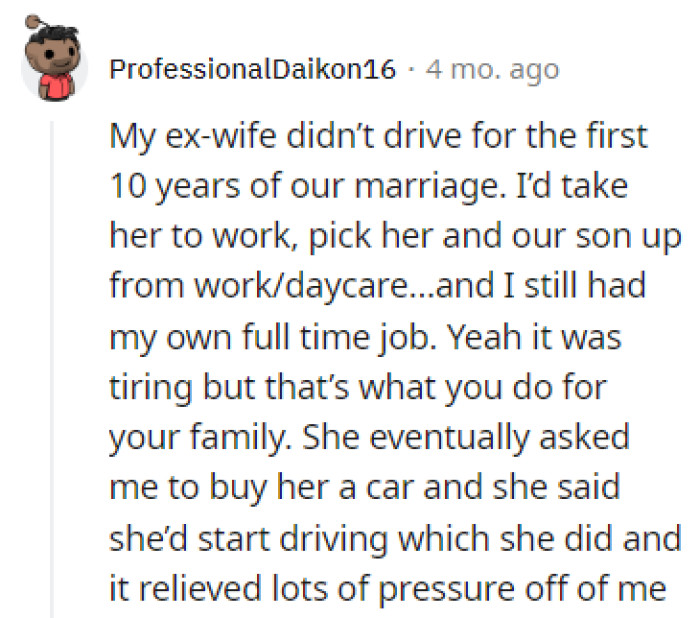Viewport: 700px width, 618px height.
Task: Click the dot separator beside the username
Action: pos(411,70)
